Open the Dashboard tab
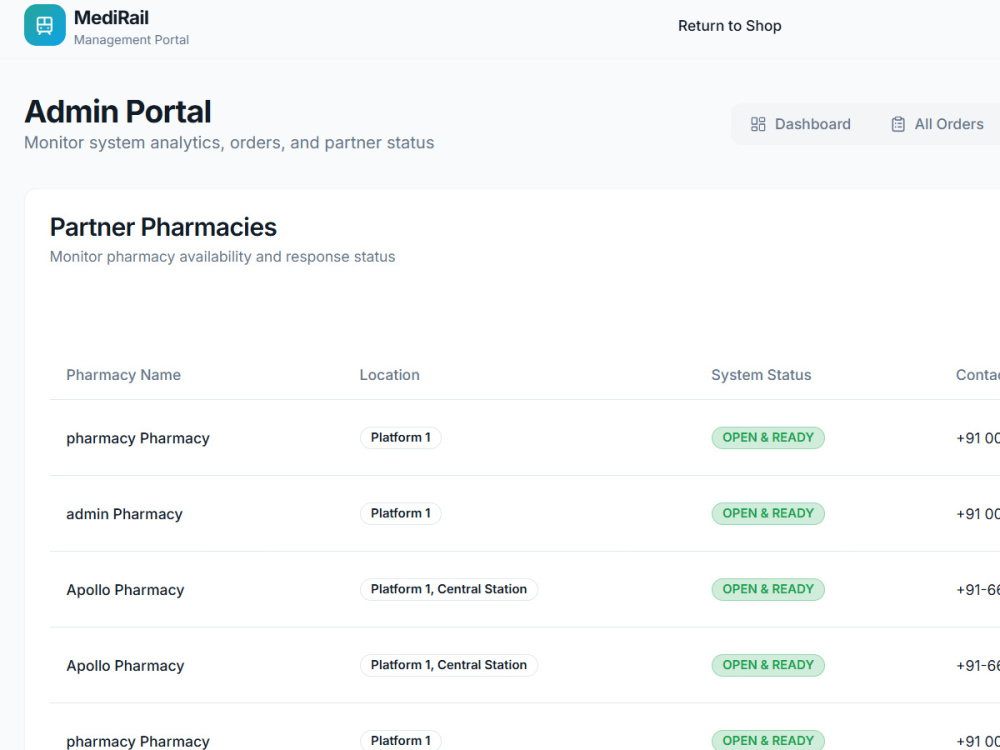1000x750 pixels. (800, 124)
